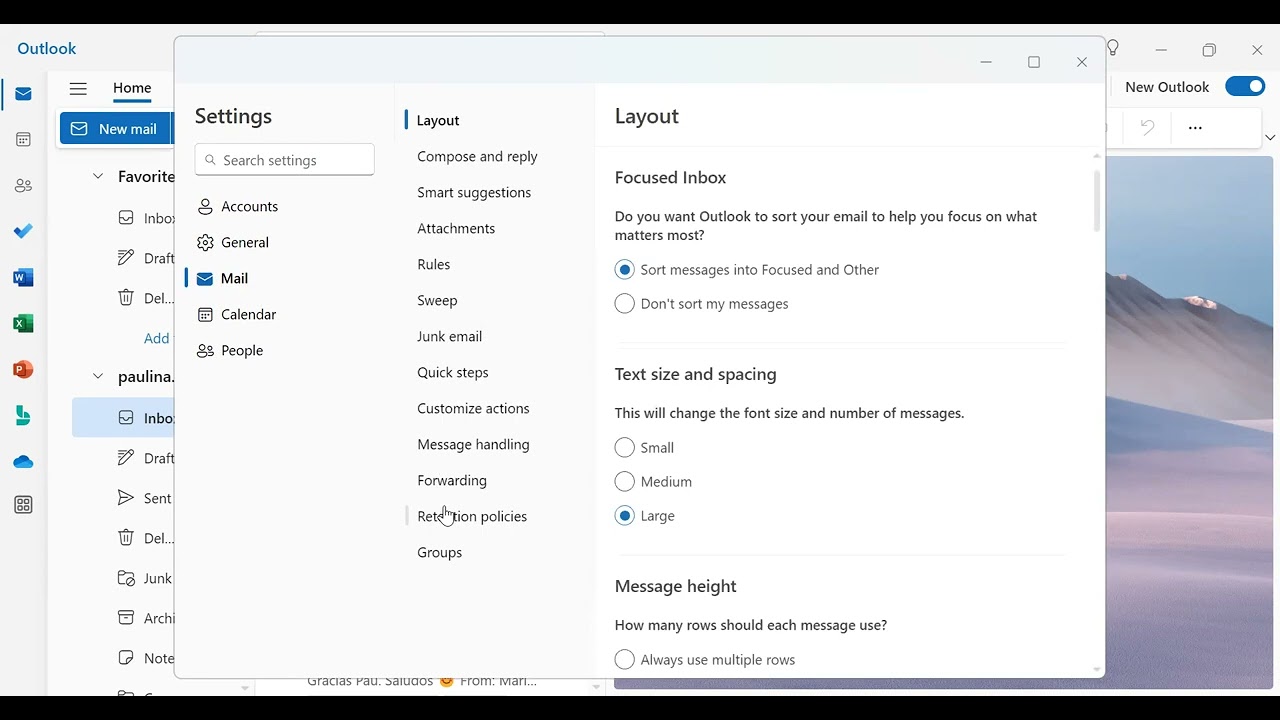
Task: Click inside the Search settings field
Action: 285,160
